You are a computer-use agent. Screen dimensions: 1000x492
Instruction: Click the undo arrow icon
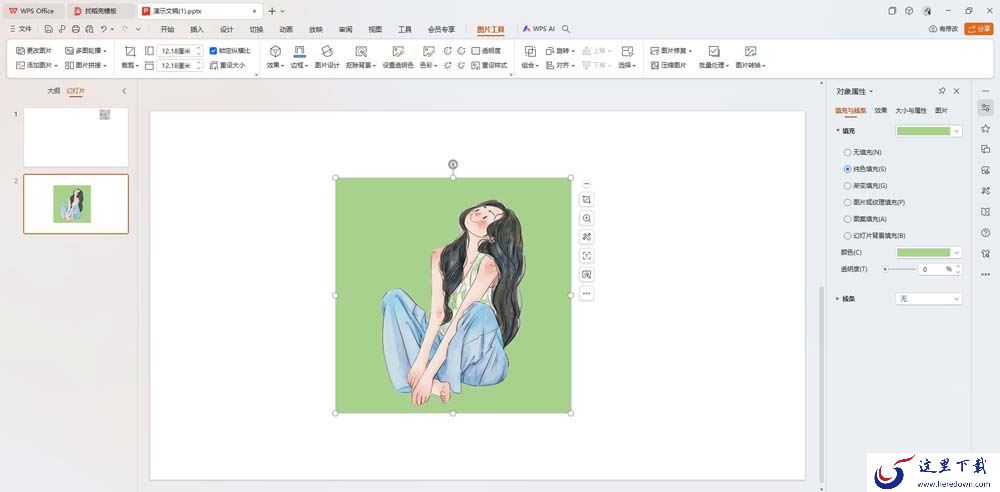pos(103,29)
